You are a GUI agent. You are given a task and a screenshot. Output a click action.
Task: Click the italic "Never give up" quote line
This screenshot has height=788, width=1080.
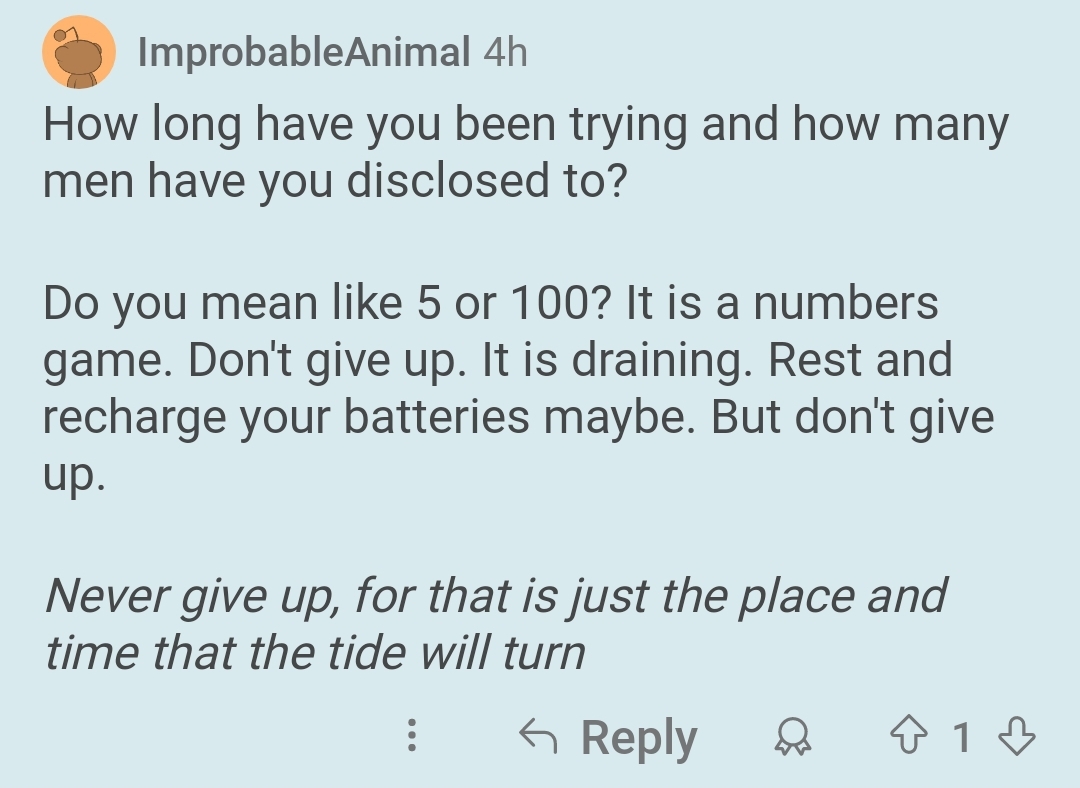495,596
